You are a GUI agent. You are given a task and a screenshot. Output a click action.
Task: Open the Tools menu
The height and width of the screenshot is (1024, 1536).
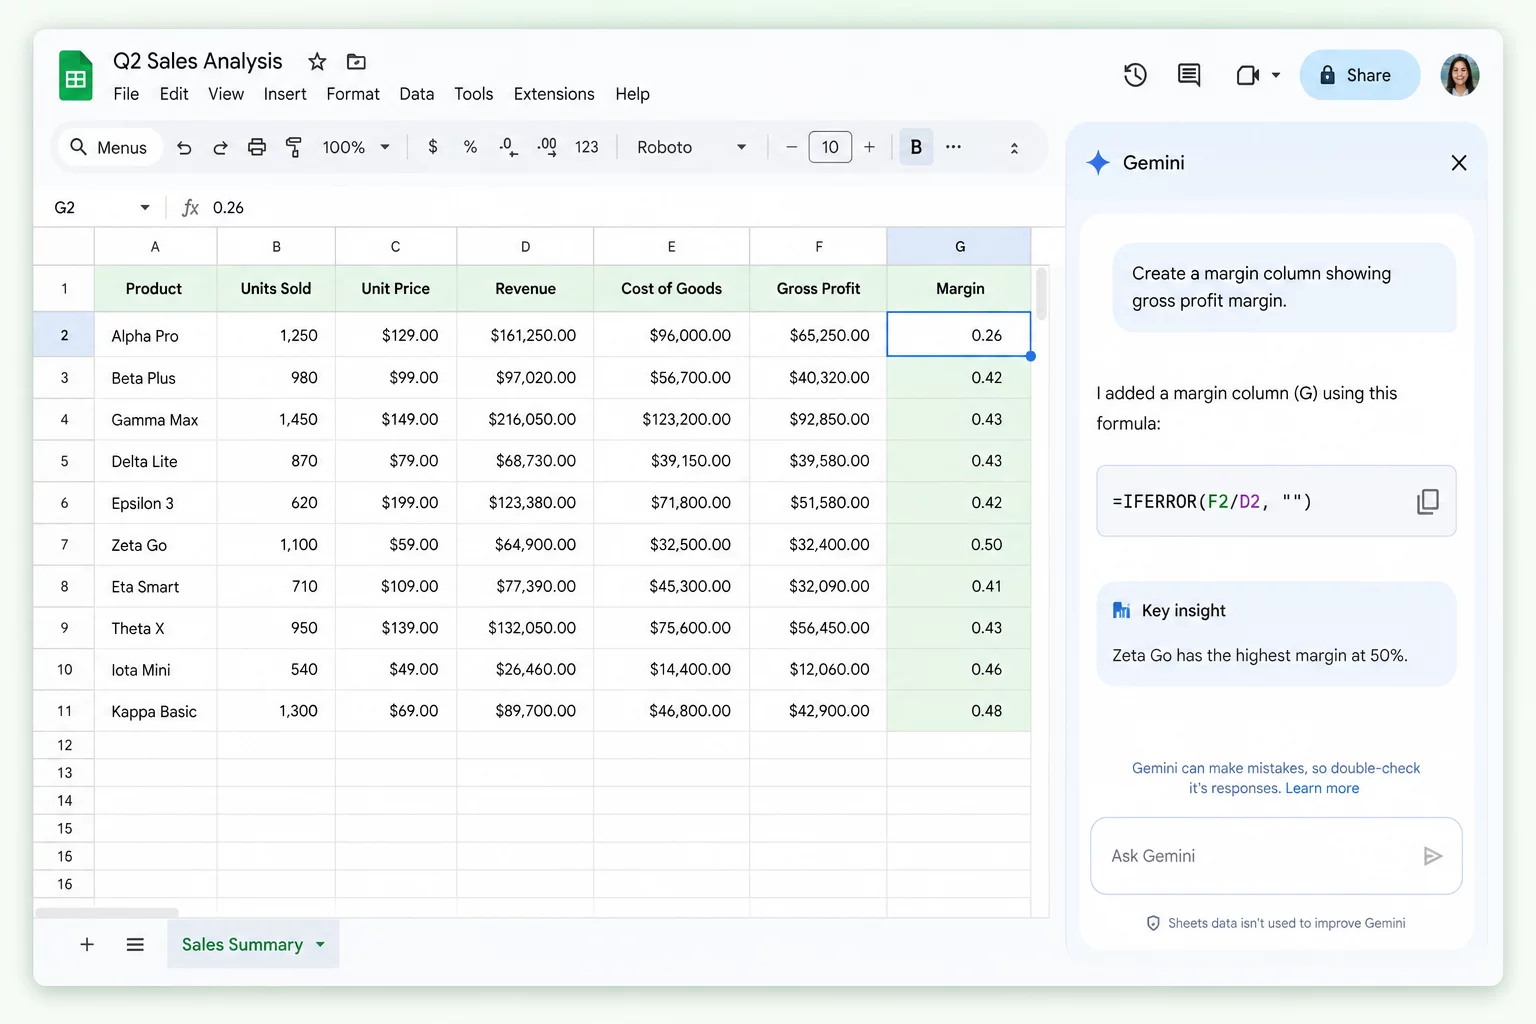(474, 94)
